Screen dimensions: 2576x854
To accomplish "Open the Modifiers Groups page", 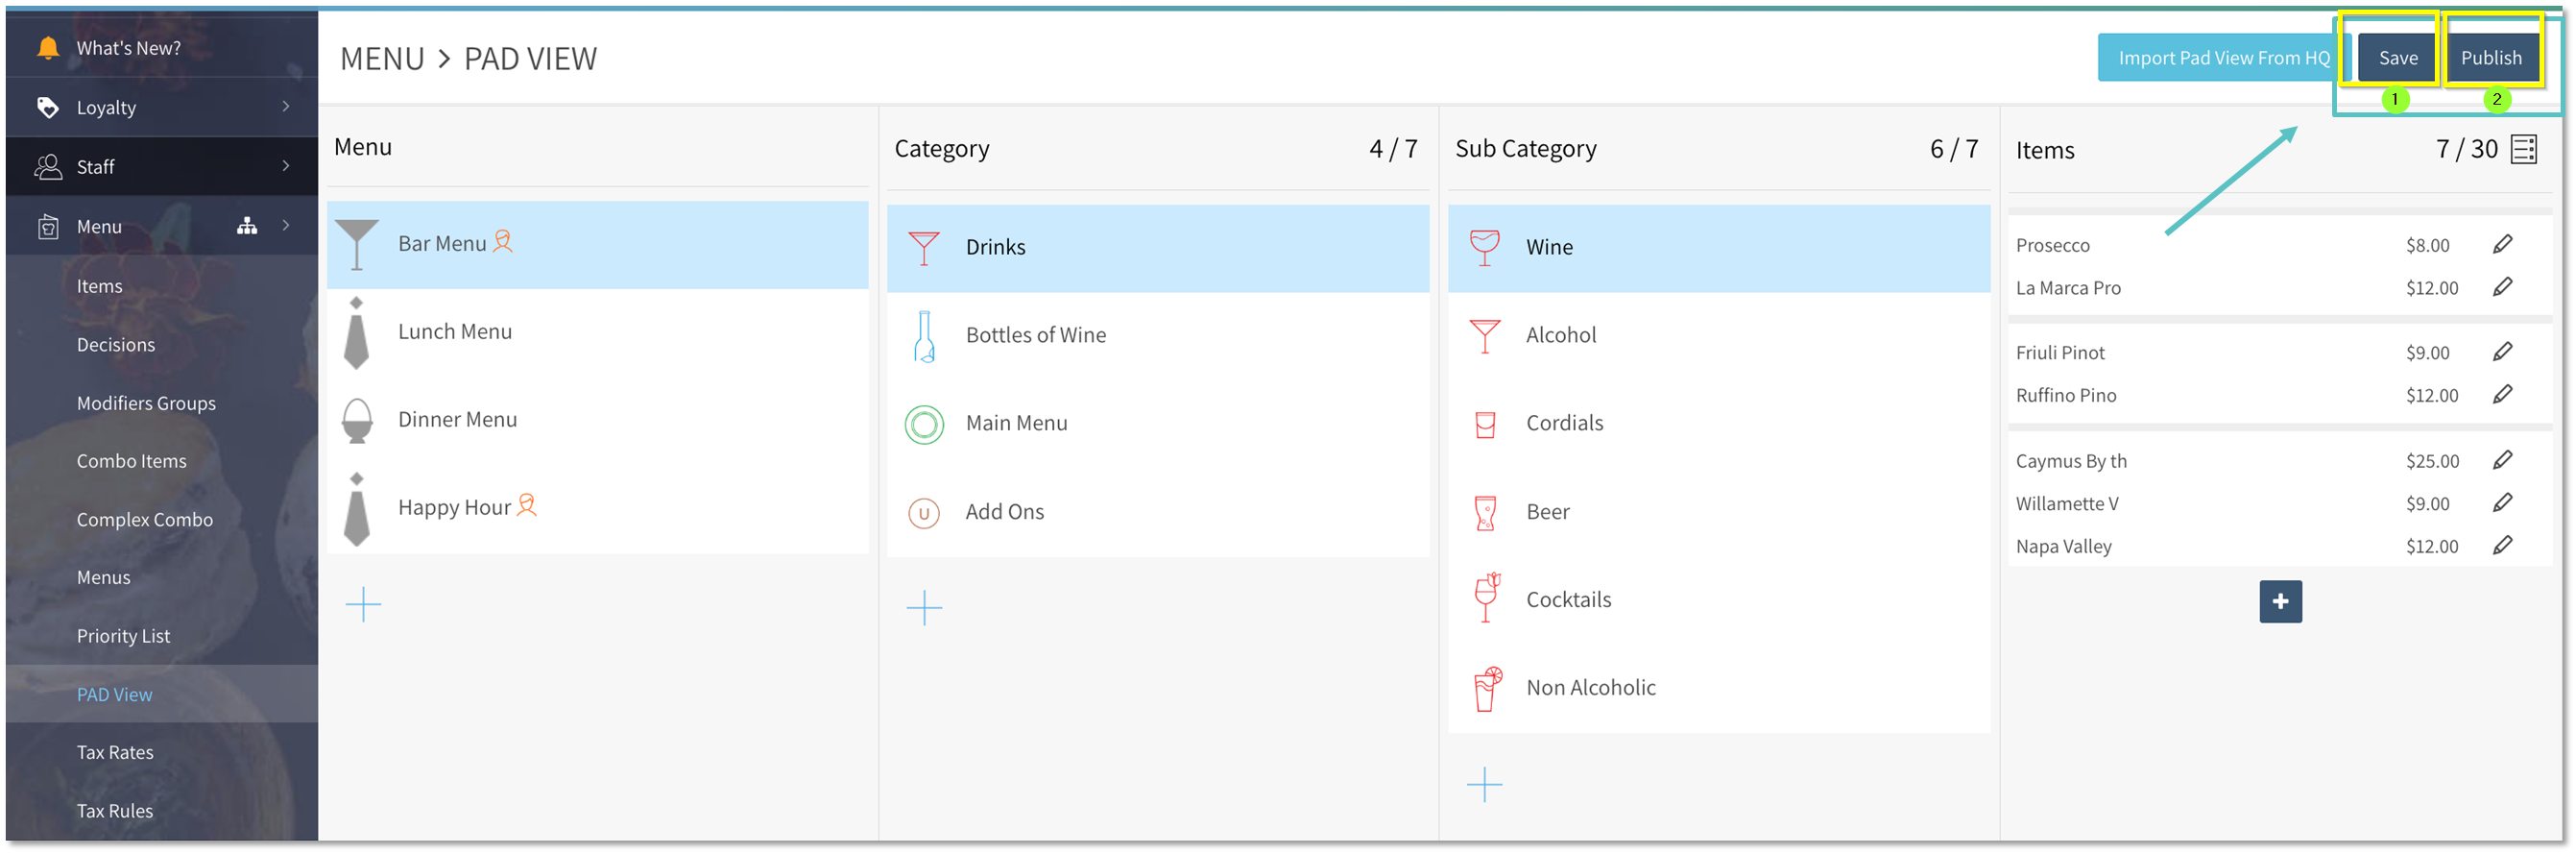I will (x=146, y=403).
